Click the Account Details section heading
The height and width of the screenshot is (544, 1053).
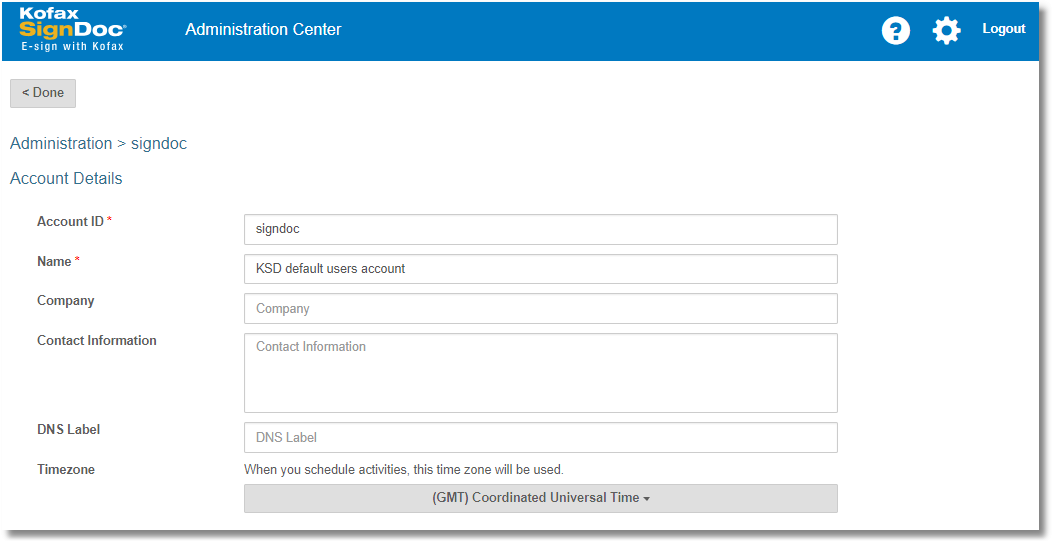[66, 178]
